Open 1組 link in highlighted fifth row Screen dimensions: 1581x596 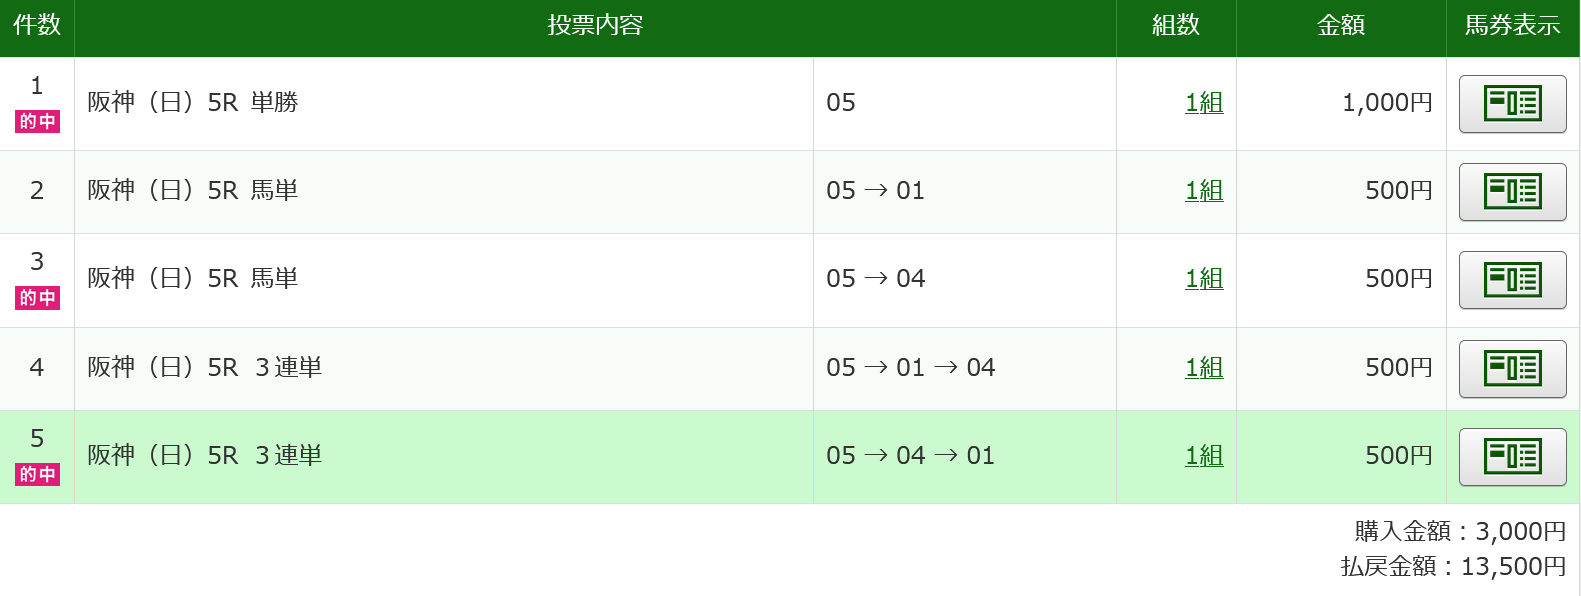tap(1203, 456)
